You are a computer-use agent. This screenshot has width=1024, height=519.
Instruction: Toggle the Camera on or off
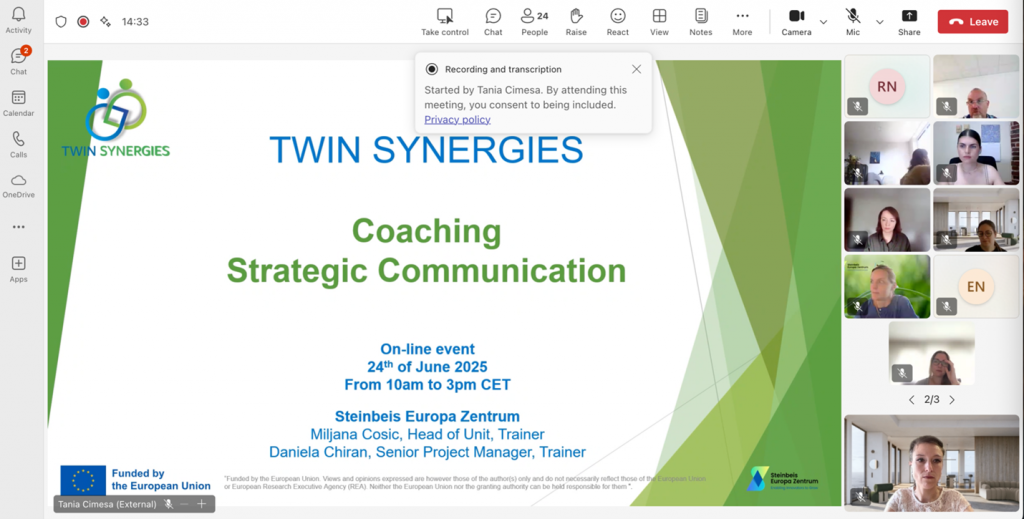797,22
